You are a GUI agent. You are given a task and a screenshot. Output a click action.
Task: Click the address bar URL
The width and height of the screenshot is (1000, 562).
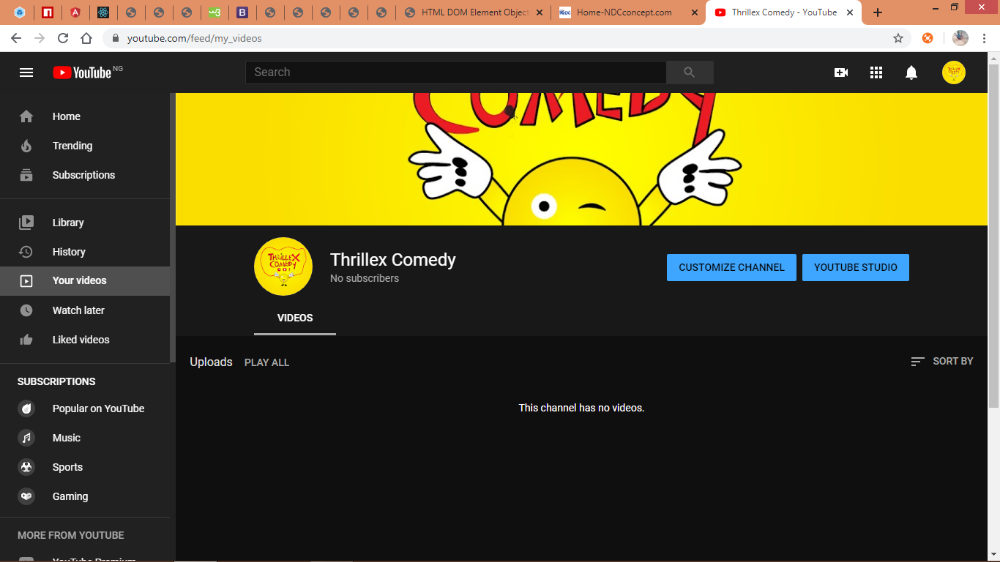coord(194,38)
